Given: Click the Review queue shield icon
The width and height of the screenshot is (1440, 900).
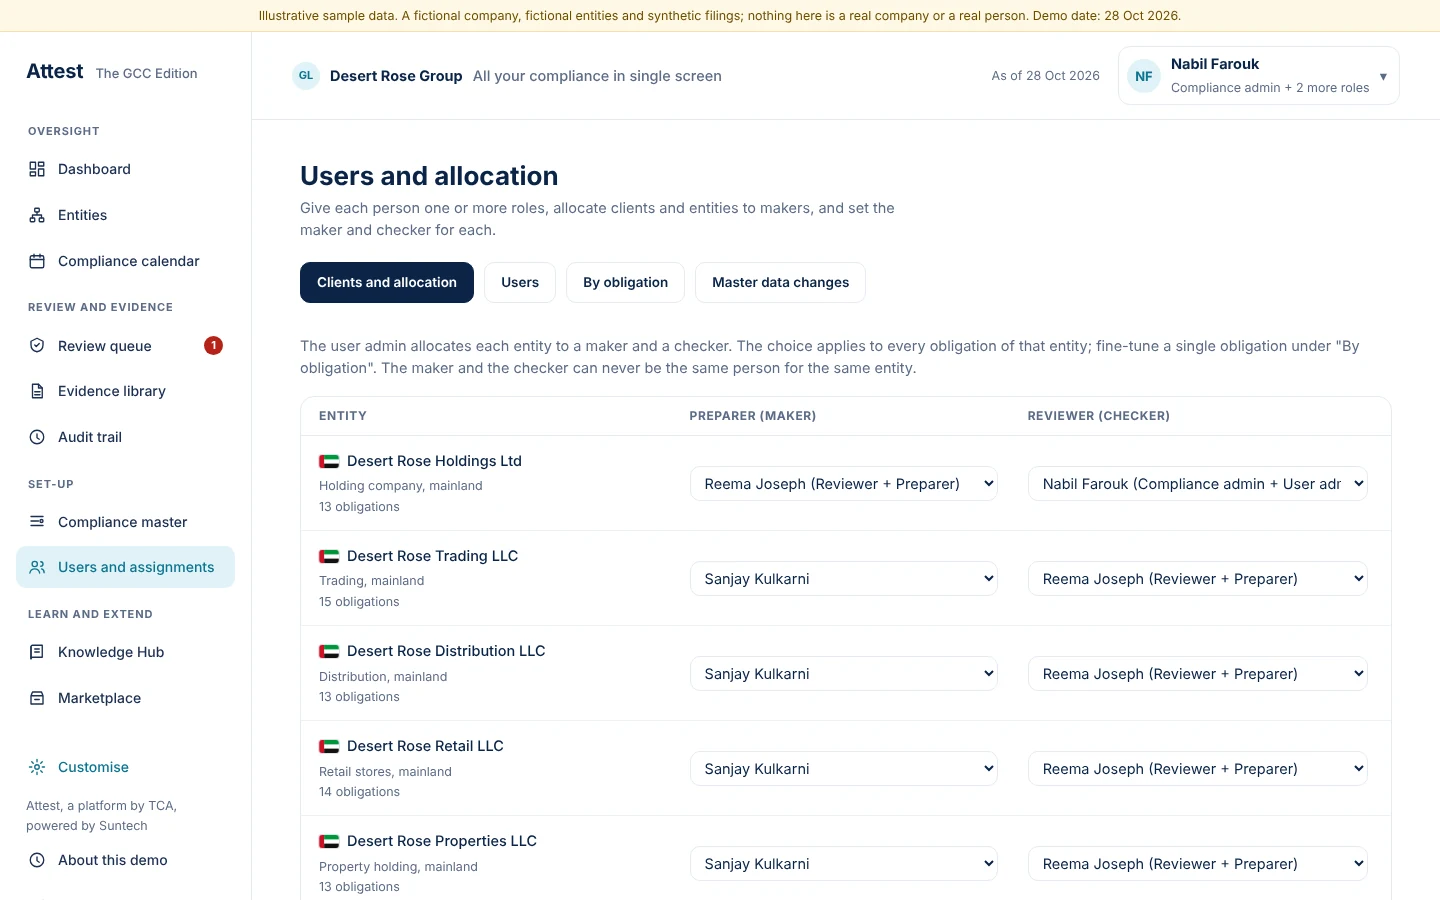Looking at the screenshot, I should coord(37,346).
